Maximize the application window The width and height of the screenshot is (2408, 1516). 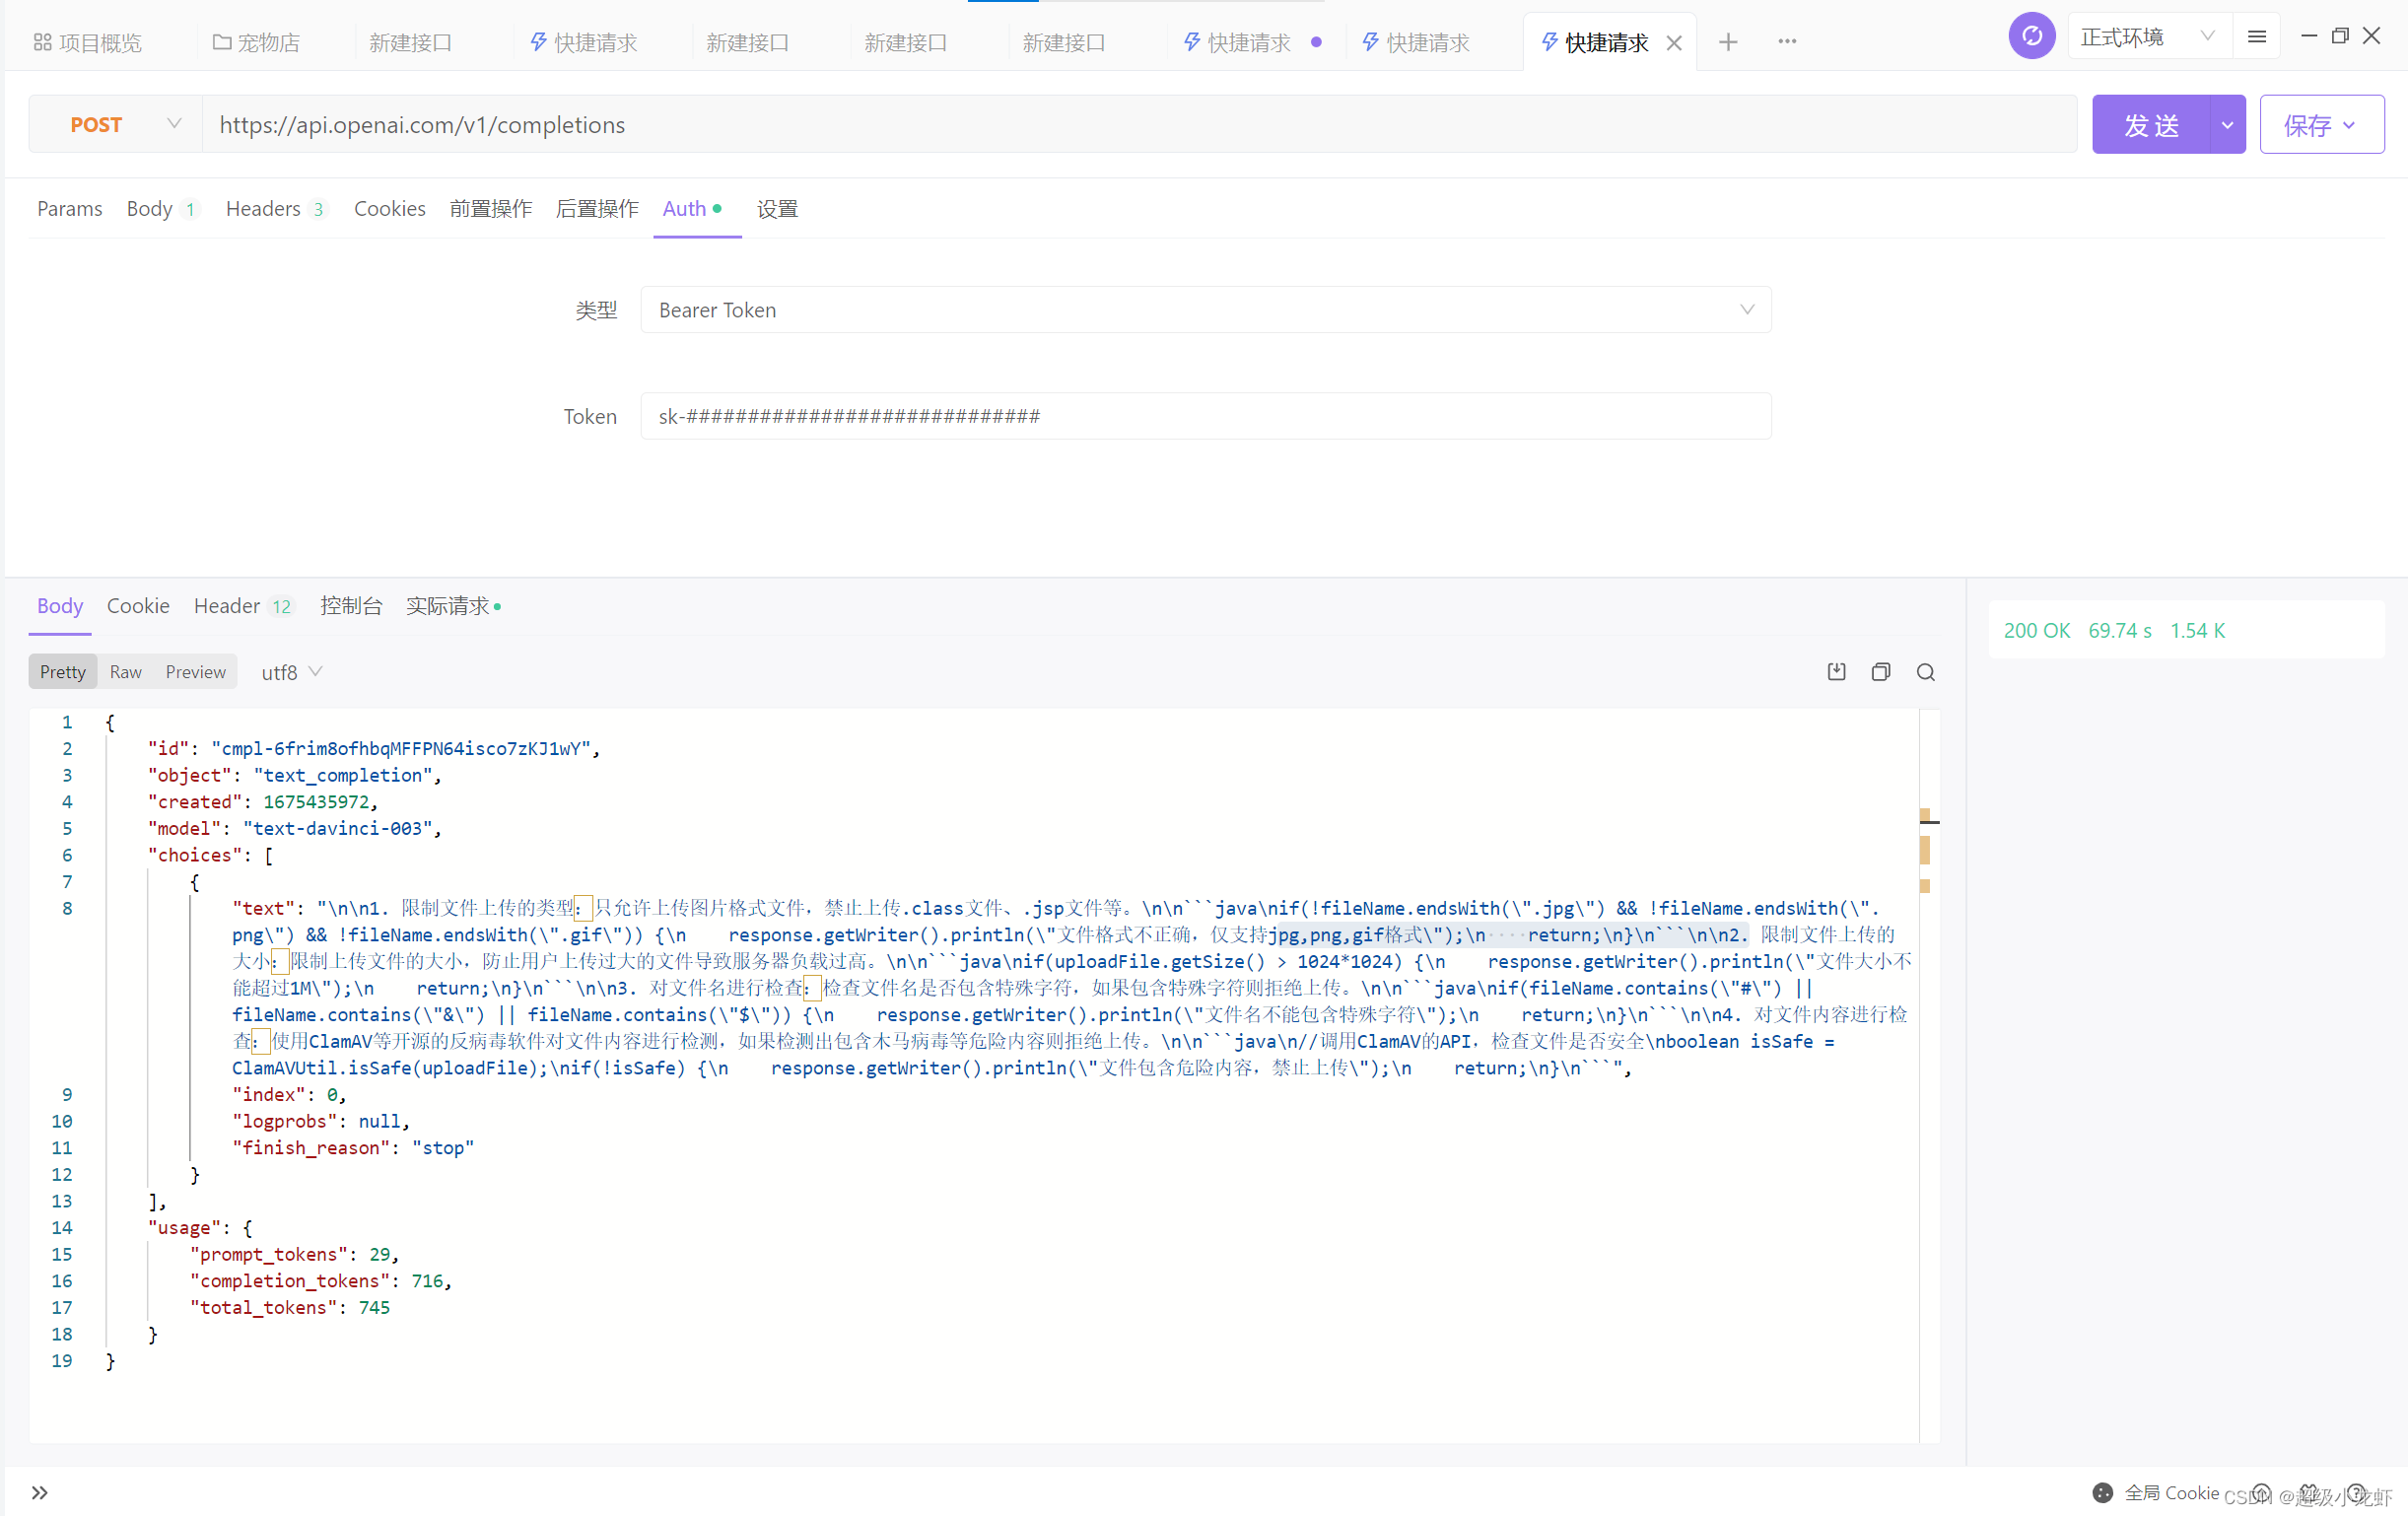pyautogui.click(x=2340, y=36)
